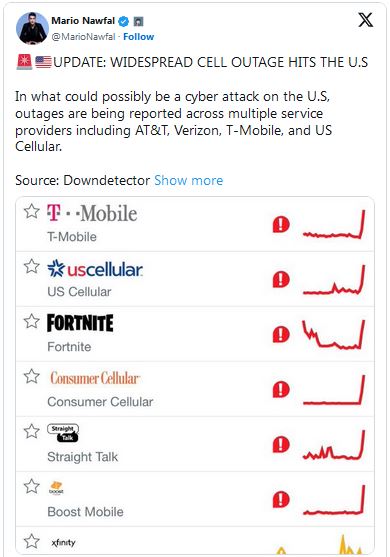Click the Straight Talk logo icon
The height and width of the screenshot is (557, 390).
[x=63, y=433]
